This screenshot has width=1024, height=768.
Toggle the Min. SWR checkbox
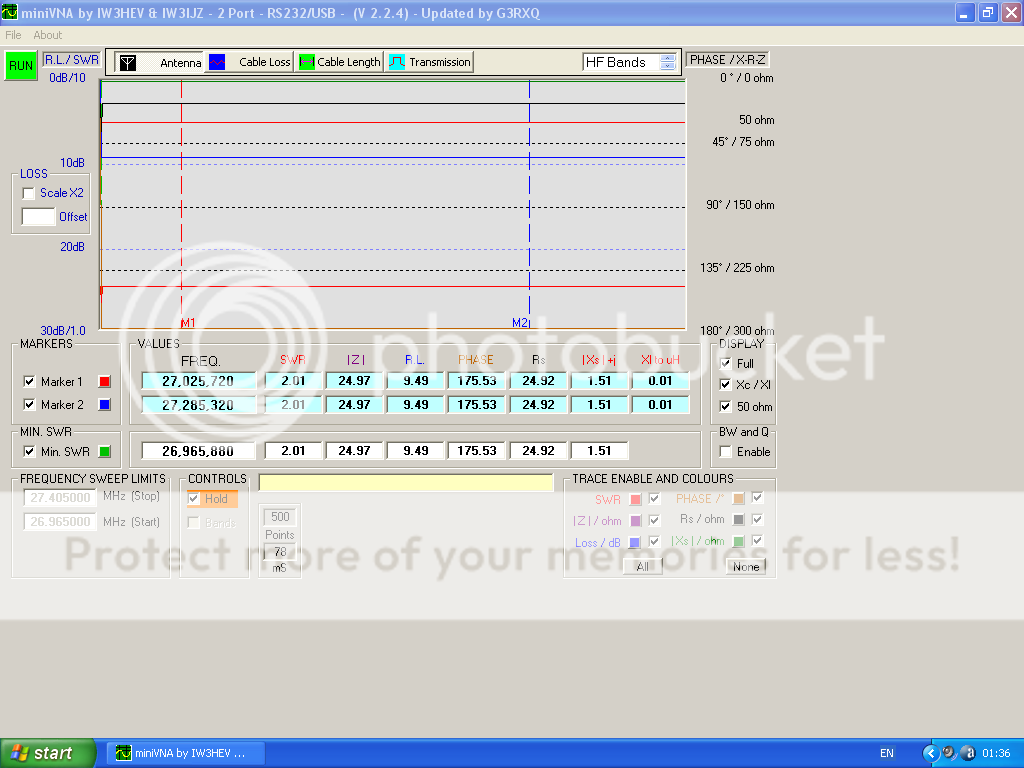click(x=29, y=452)
